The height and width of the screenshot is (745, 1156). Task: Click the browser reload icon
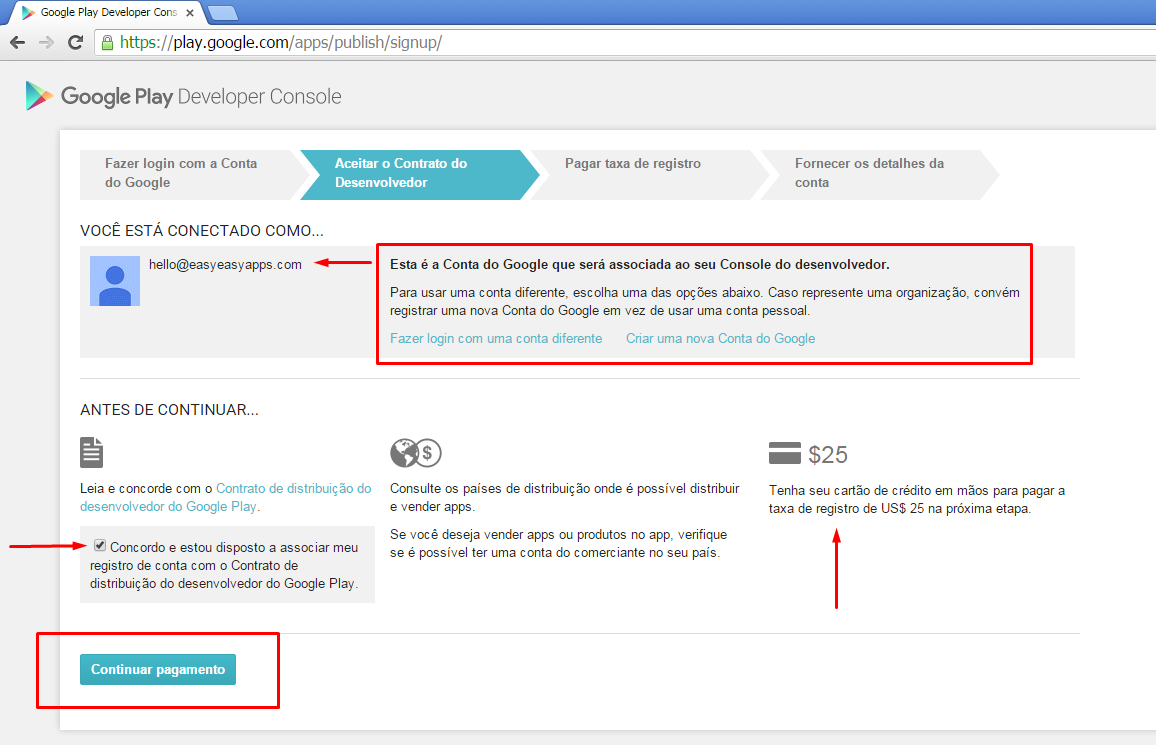pyautogui.click(x=75, y=42)
